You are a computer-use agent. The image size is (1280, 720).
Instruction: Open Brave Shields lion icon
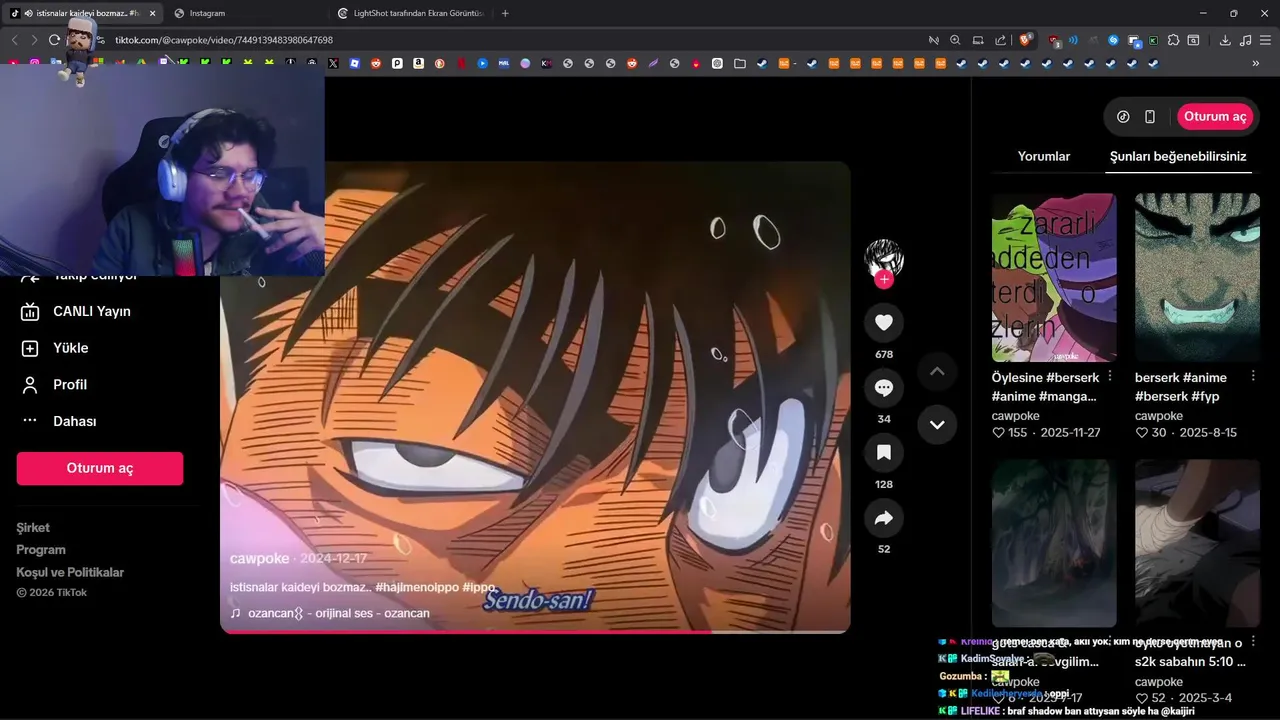click(x=1026, y=40)
